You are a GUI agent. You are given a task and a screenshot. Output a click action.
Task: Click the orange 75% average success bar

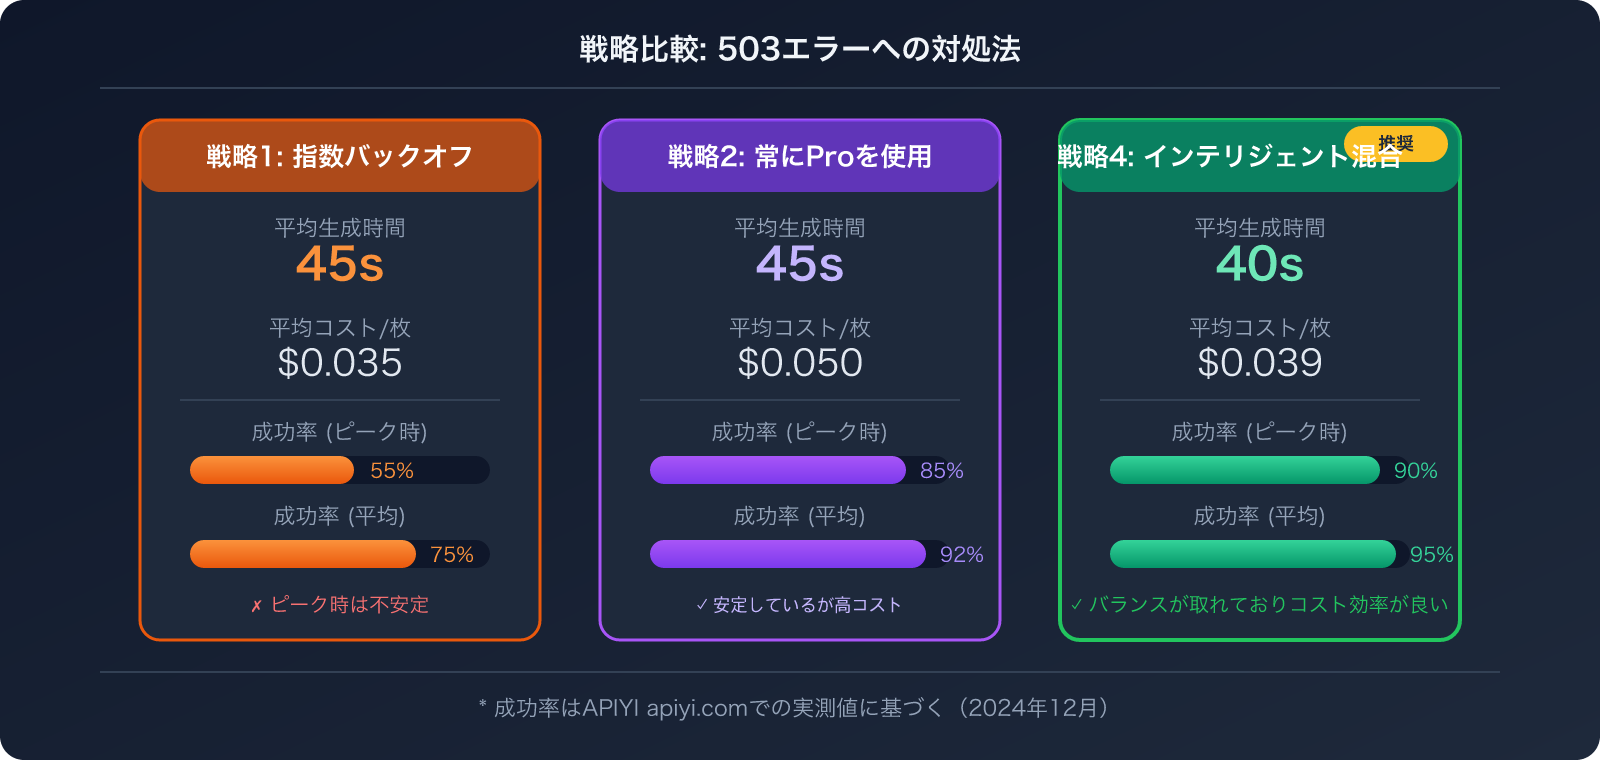pyautogui.click(x=302, y=554)
